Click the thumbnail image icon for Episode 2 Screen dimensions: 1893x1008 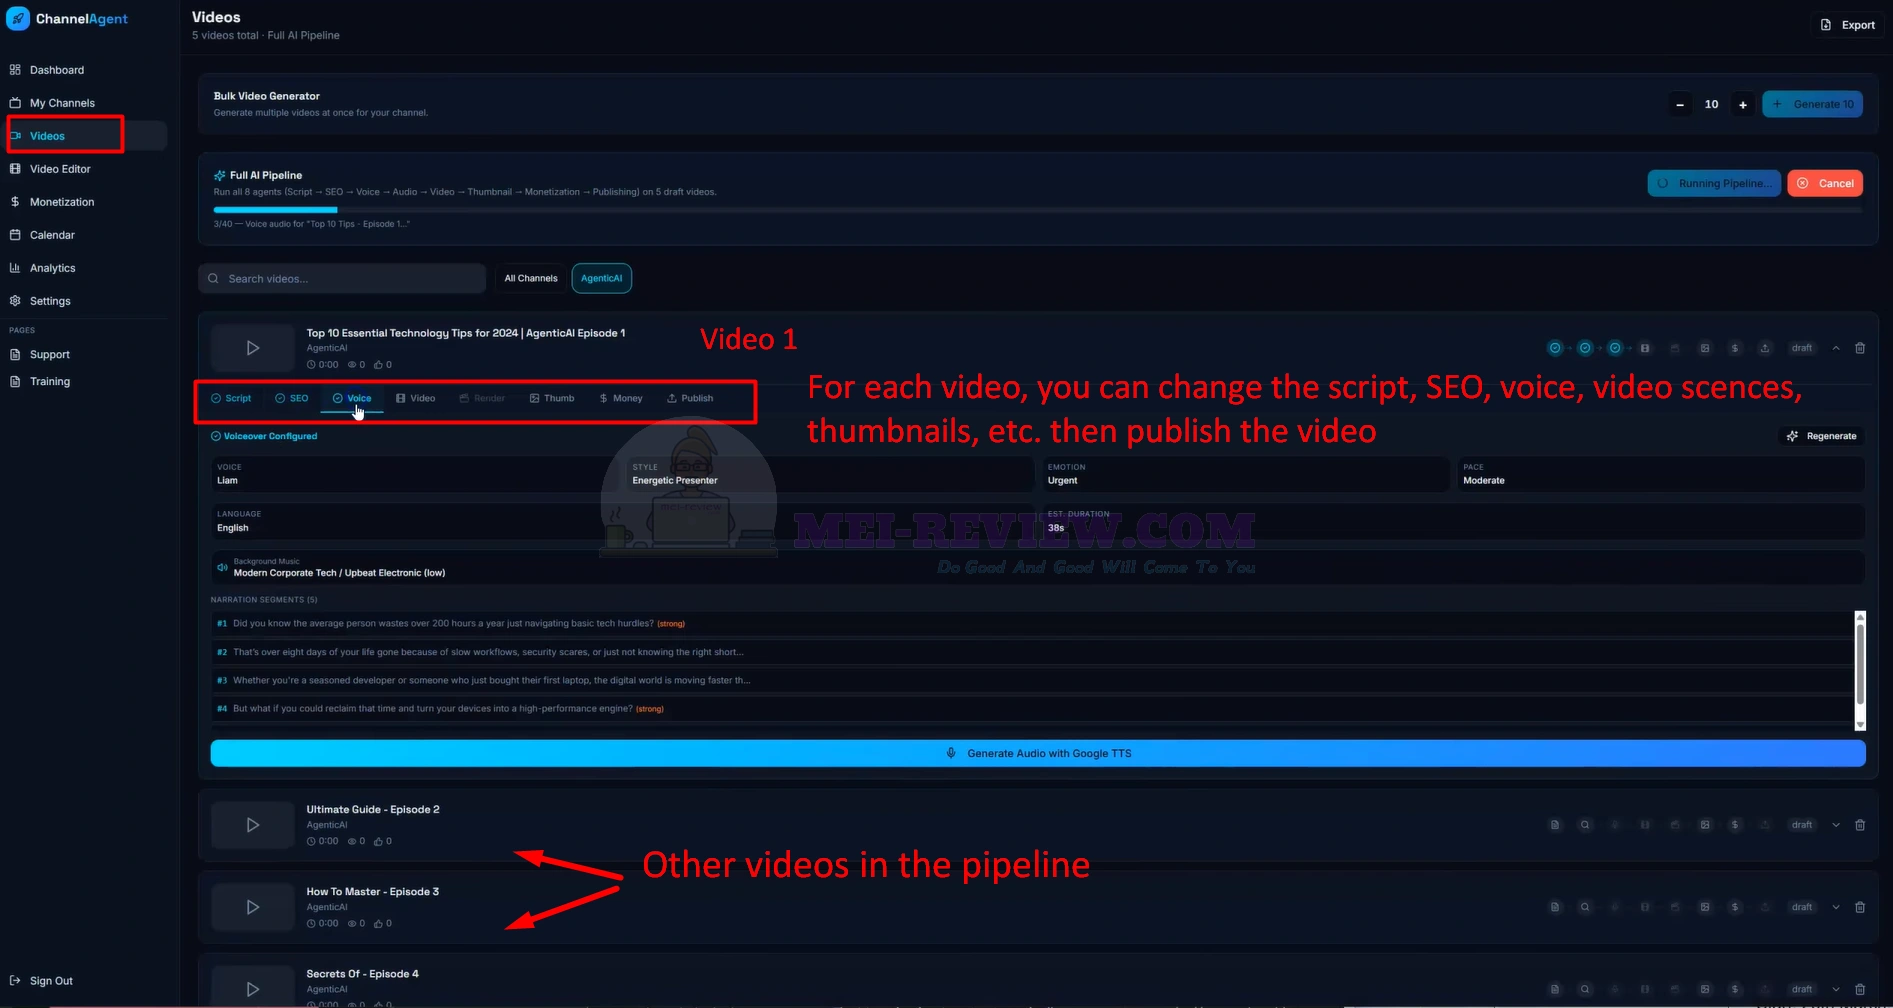[x=1705, y=825]
